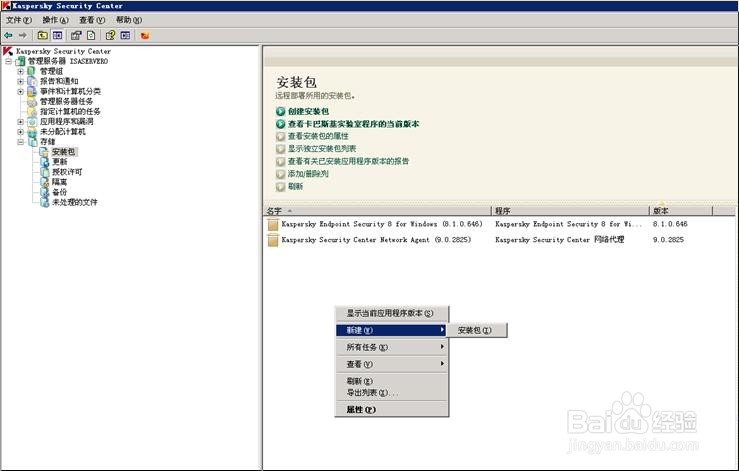Screen dimensions: 739x471
Task: Select the 存储 tree label
Action: pos(48,142)
